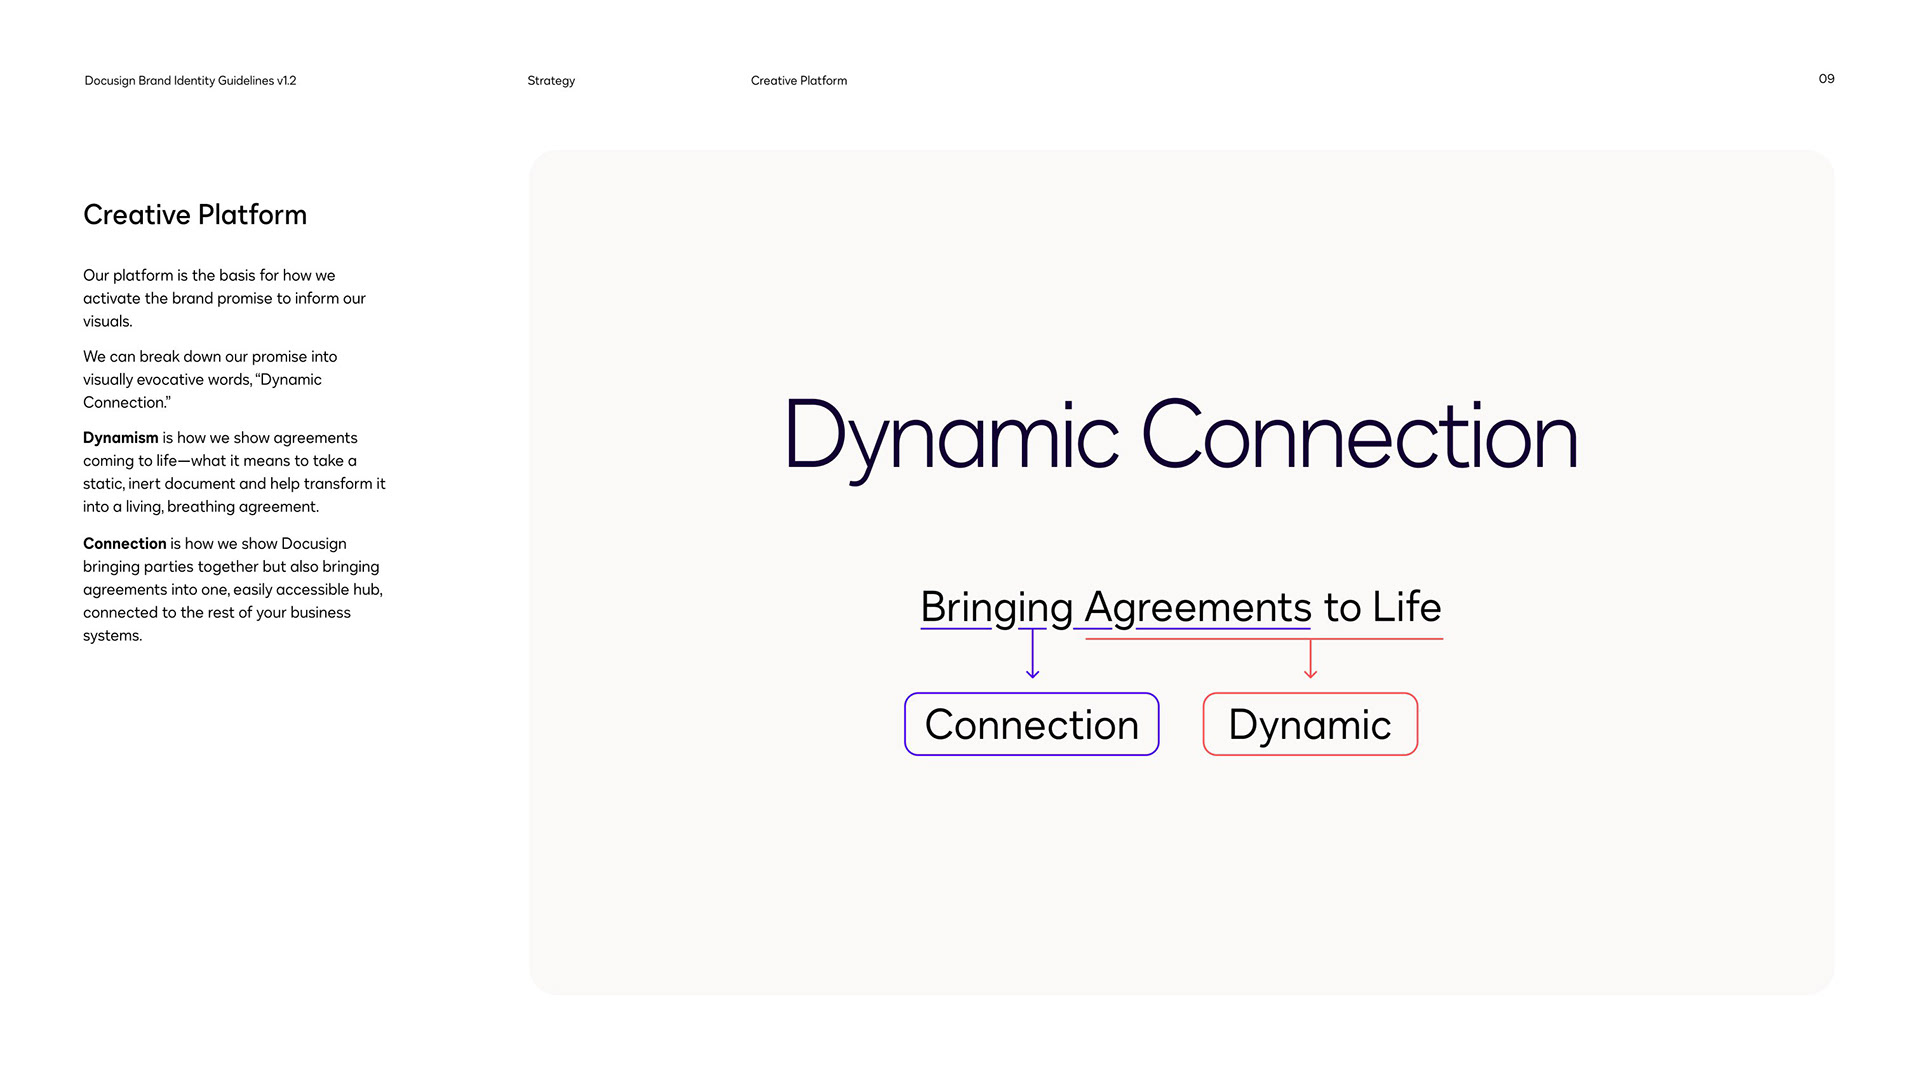Click the purple downward arrow
The height and width of the screenshot is (1080, 1920).
click(1032, 655)
